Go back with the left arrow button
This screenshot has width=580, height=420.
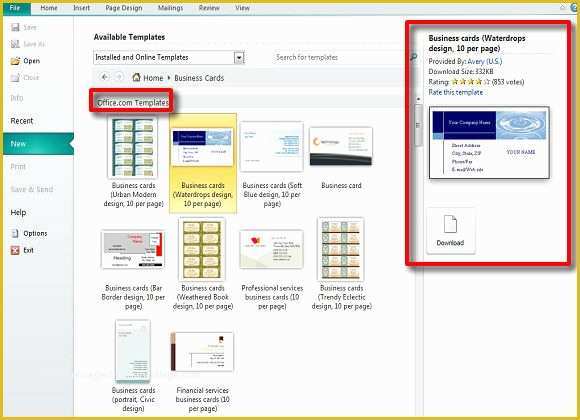(x=105, y=77)
